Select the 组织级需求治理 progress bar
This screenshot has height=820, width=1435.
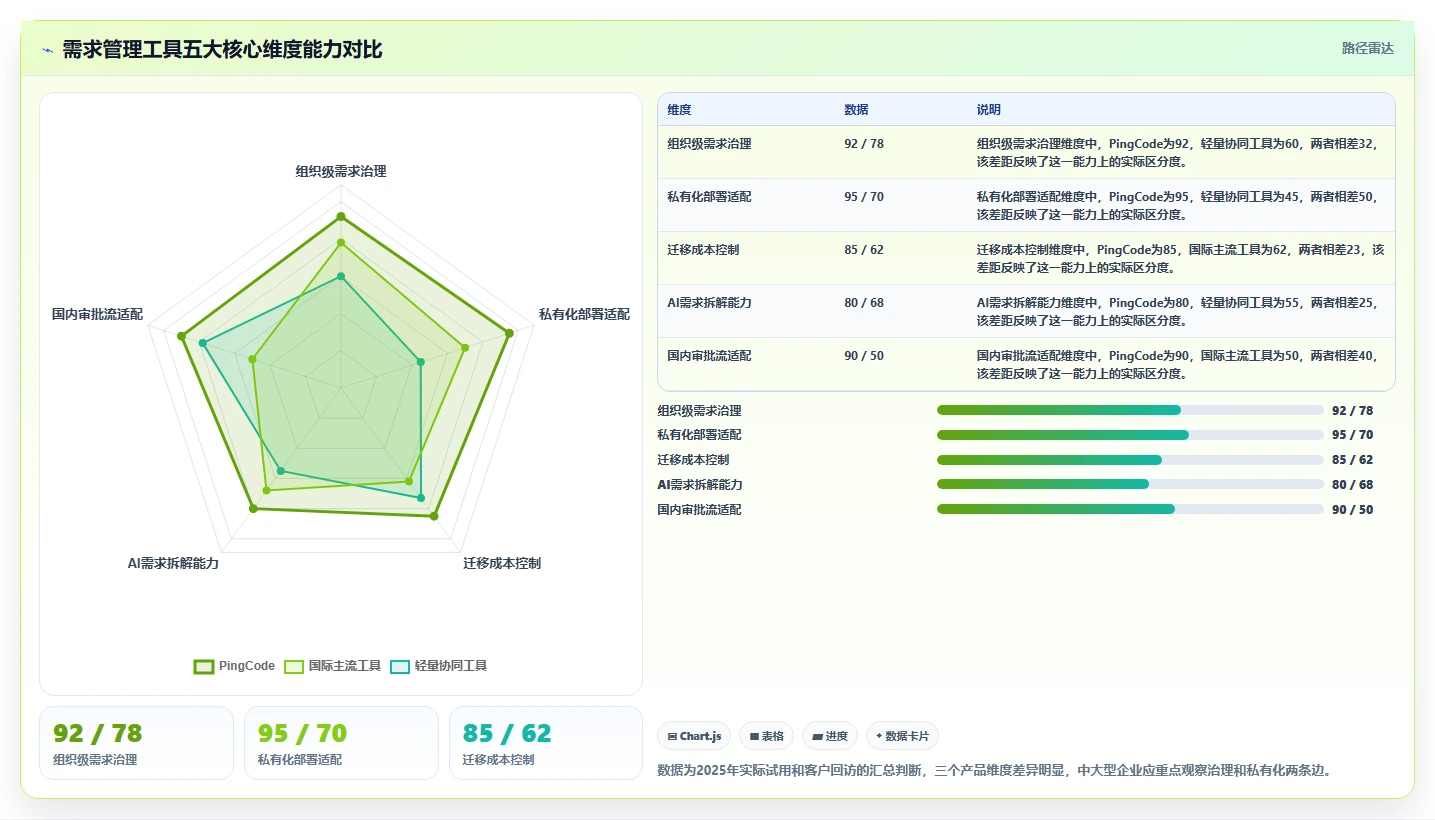tap(1130, 410)
